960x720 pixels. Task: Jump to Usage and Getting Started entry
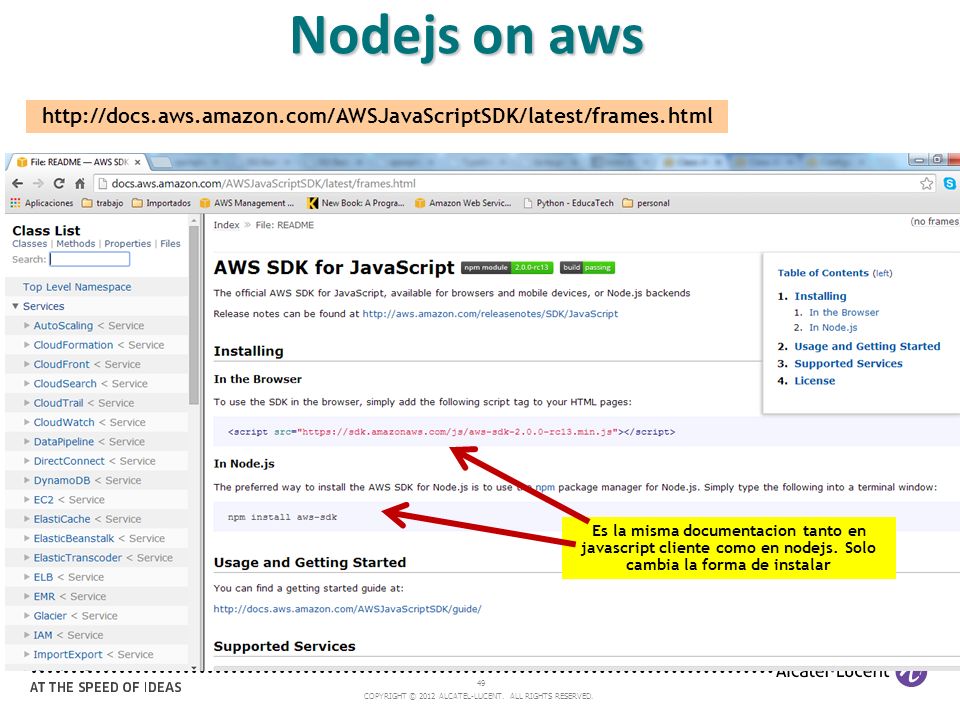(867, 347)
